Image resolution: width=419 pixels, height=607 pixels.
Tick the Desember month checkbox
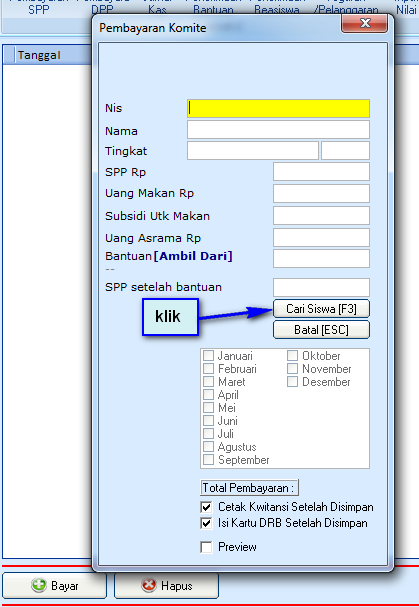pos(292,382)
